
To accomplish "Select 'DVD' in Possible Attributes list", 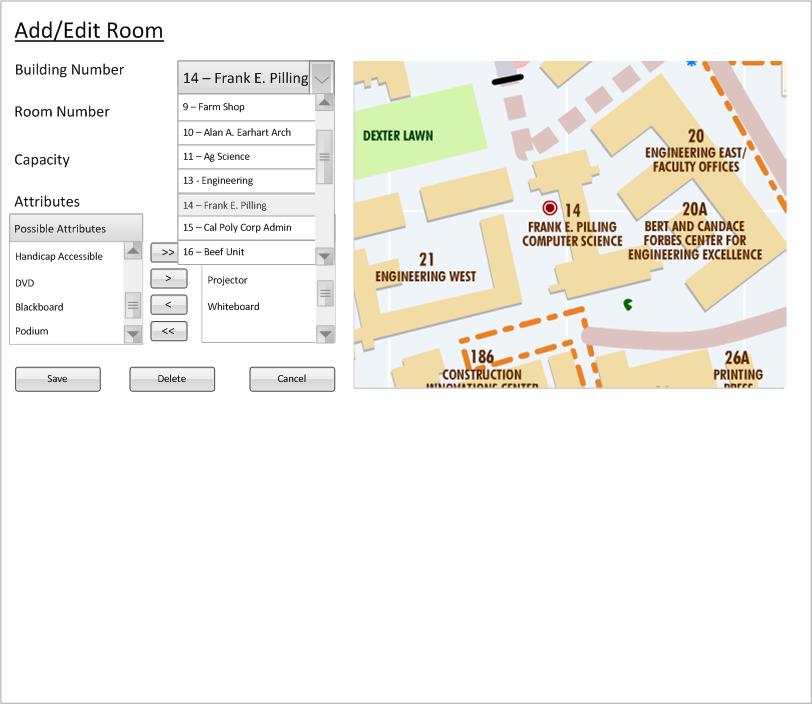I will pos(25,283).
